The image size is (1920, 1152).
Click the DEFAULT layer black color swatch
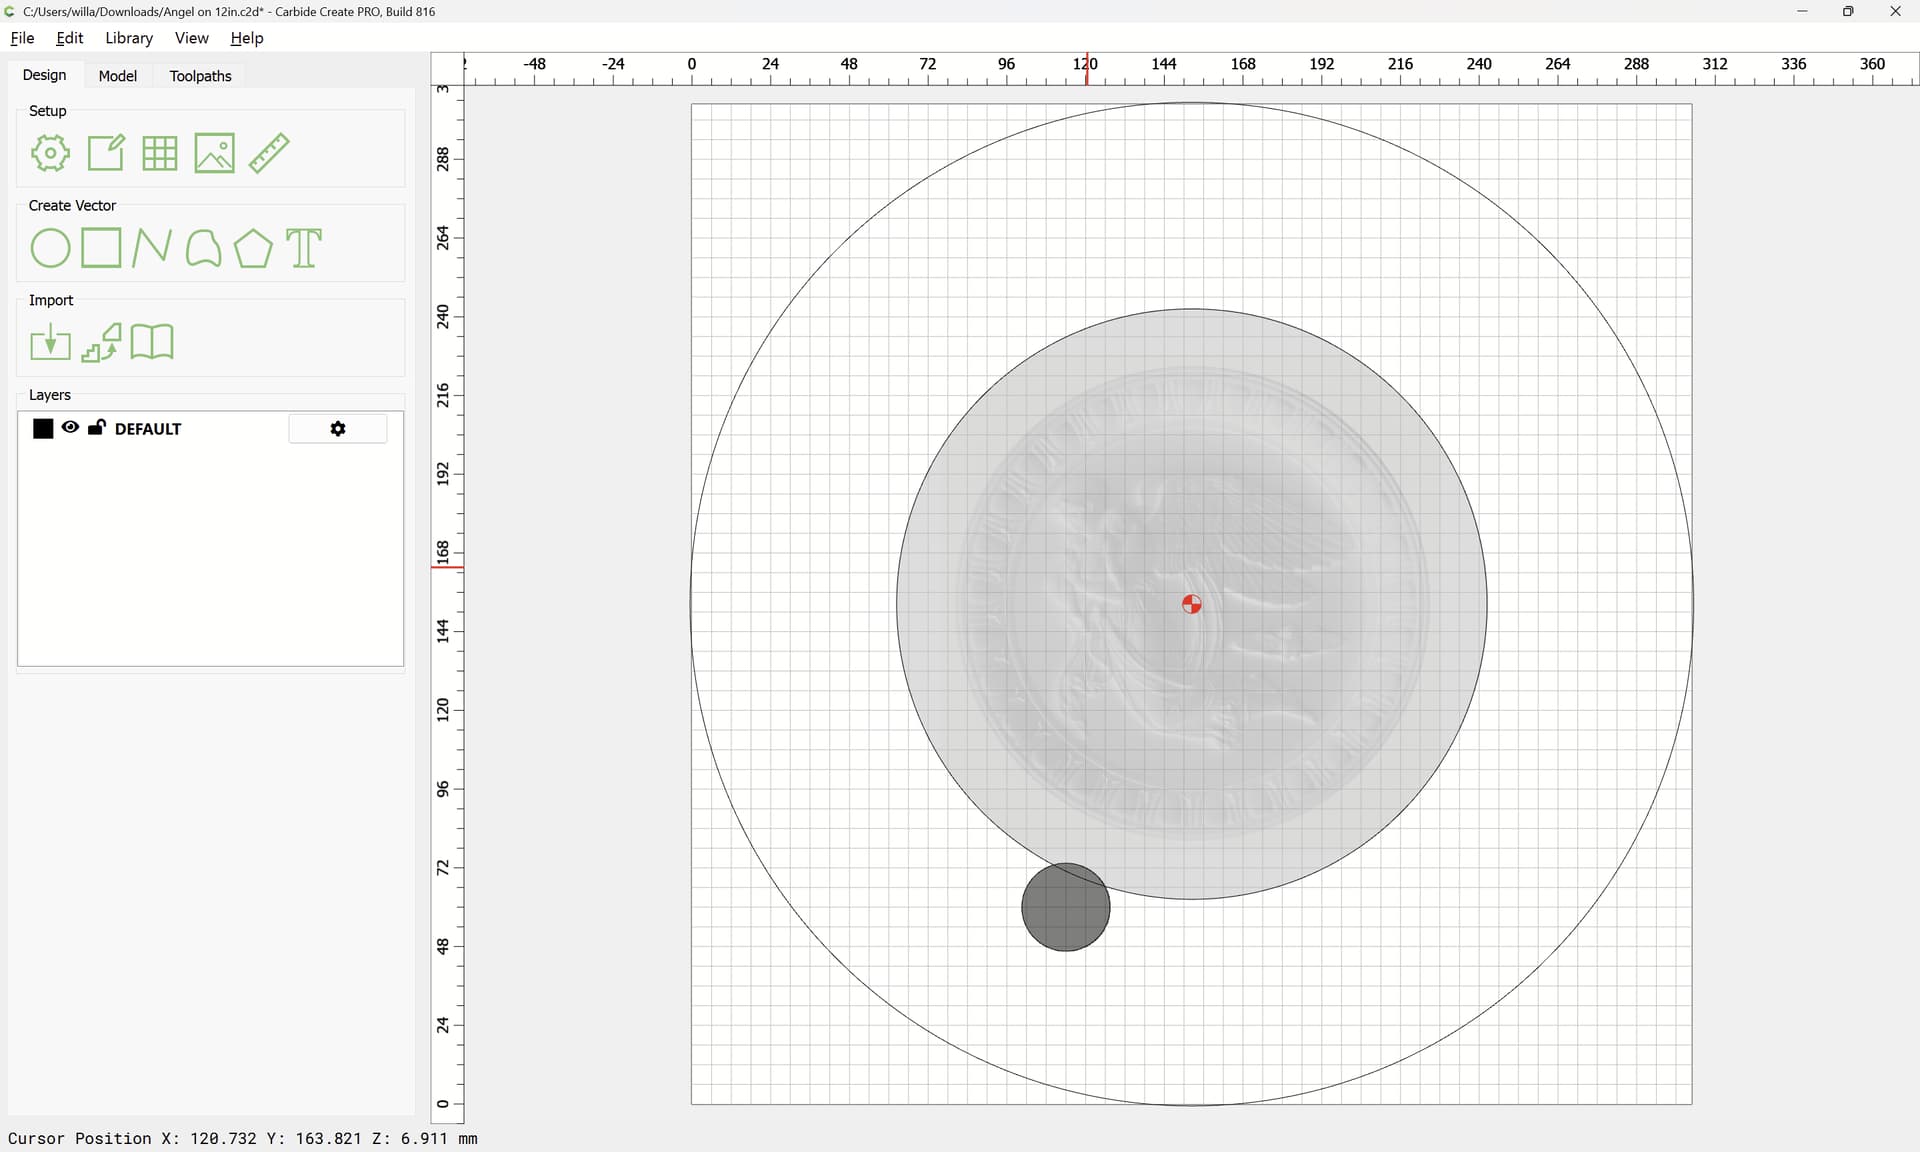coord(43,429)
